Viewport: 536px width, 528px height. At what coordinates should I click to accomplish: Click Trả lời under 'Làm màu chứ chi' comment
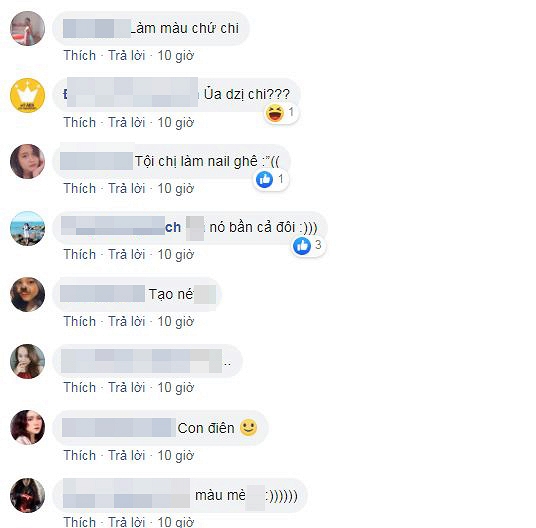(x=127, y=55)
